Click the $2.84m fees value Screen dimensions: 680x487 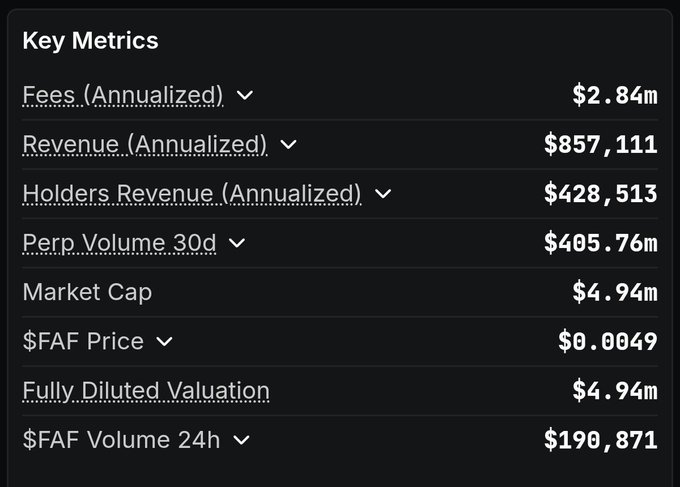click(614, 95)
